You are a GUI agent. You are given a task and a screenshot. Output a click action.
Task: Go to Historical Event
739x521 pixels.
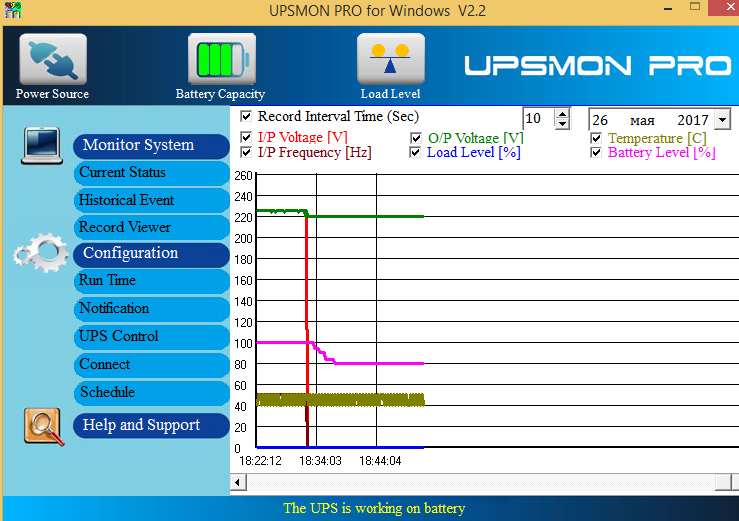tap(151, 200)
